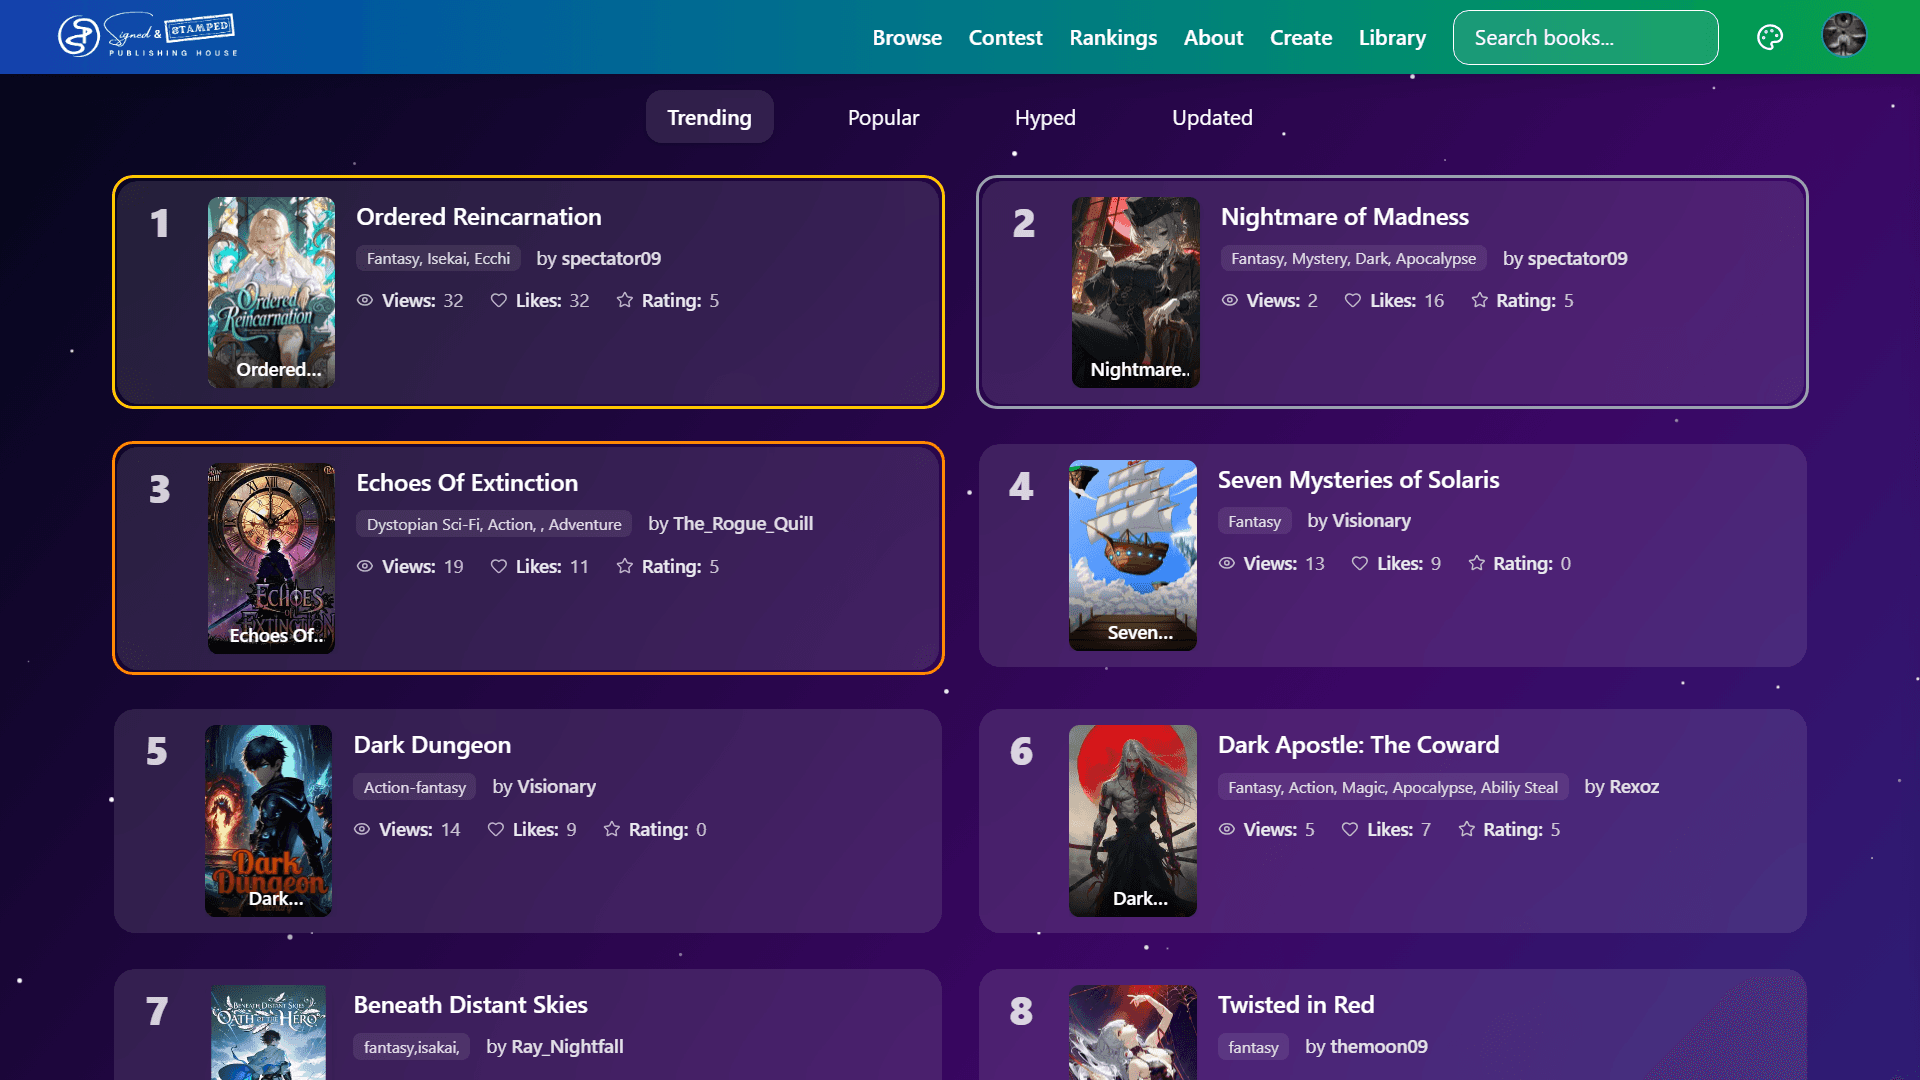
Task: Click the Nightmare of Madness cover thumbnail
Action: 1135,292
